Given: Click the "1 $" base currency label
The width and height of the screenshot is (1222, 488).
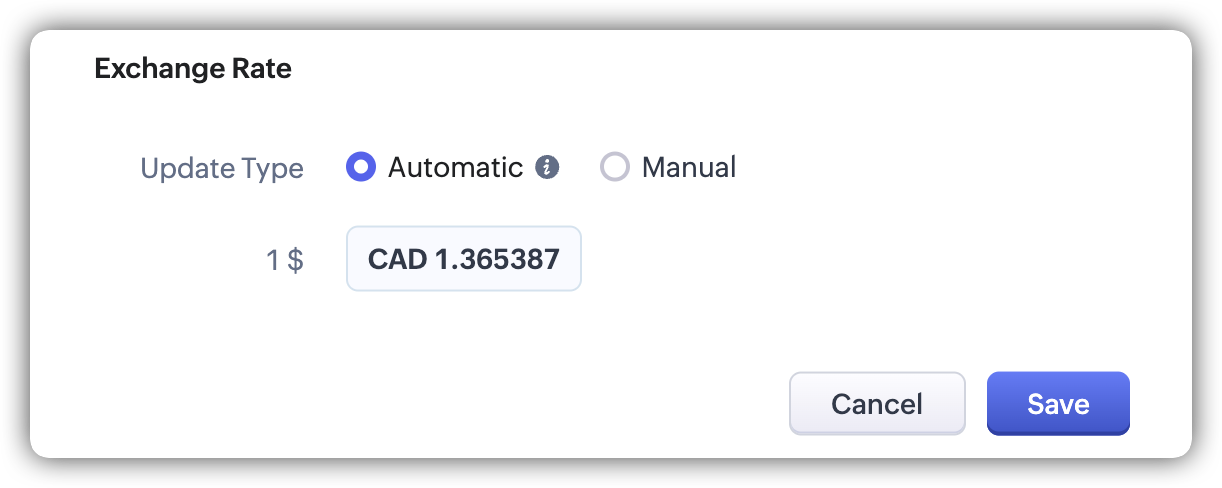Looking at the screenshot, I should (284, 260).
